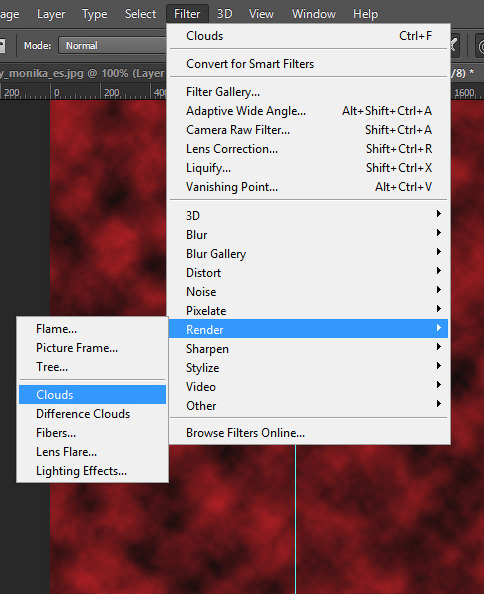
Task: Open Camera Raw Filter
Action: 309,130
